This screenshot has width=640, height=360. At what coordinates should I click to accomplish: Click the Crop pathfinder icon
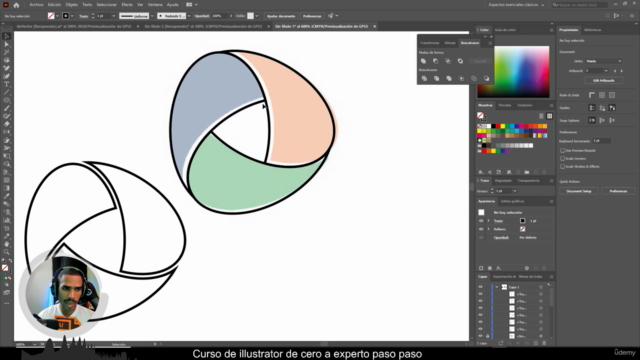click(462, 78)
